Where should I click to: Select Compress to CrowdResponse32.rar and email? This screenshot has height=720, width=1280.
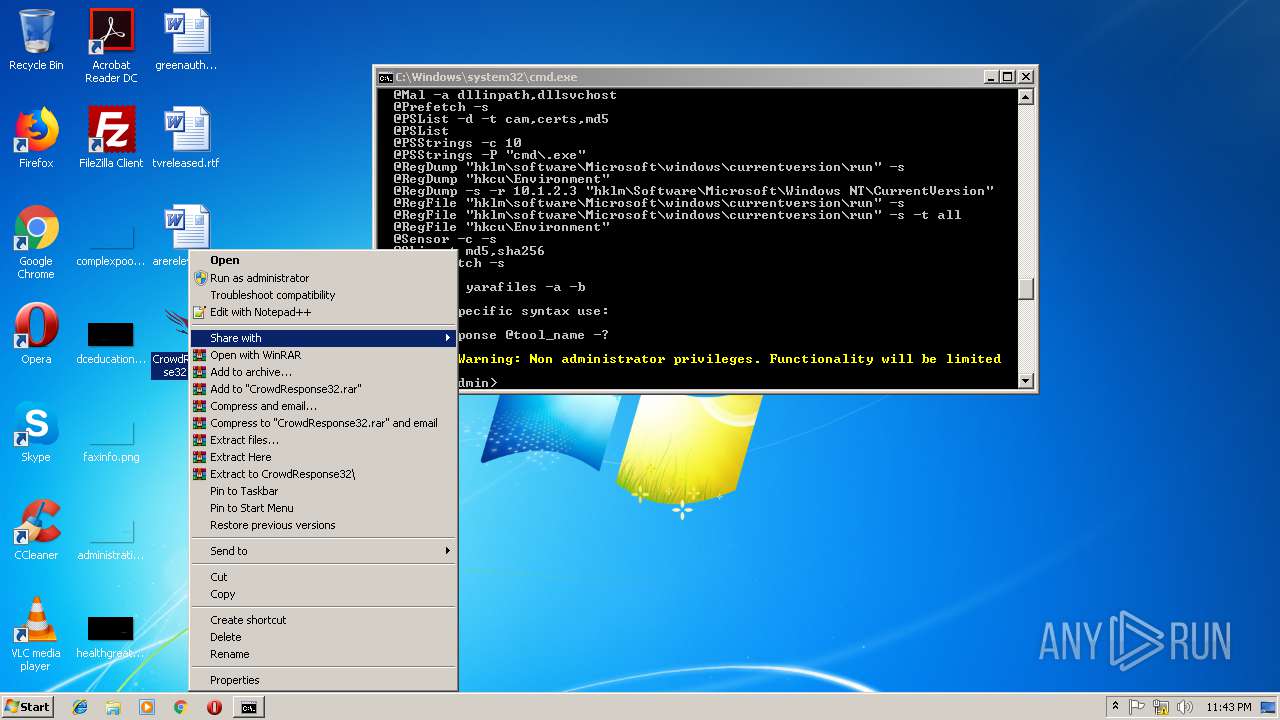pyautogui.click(x=324, y=423)
